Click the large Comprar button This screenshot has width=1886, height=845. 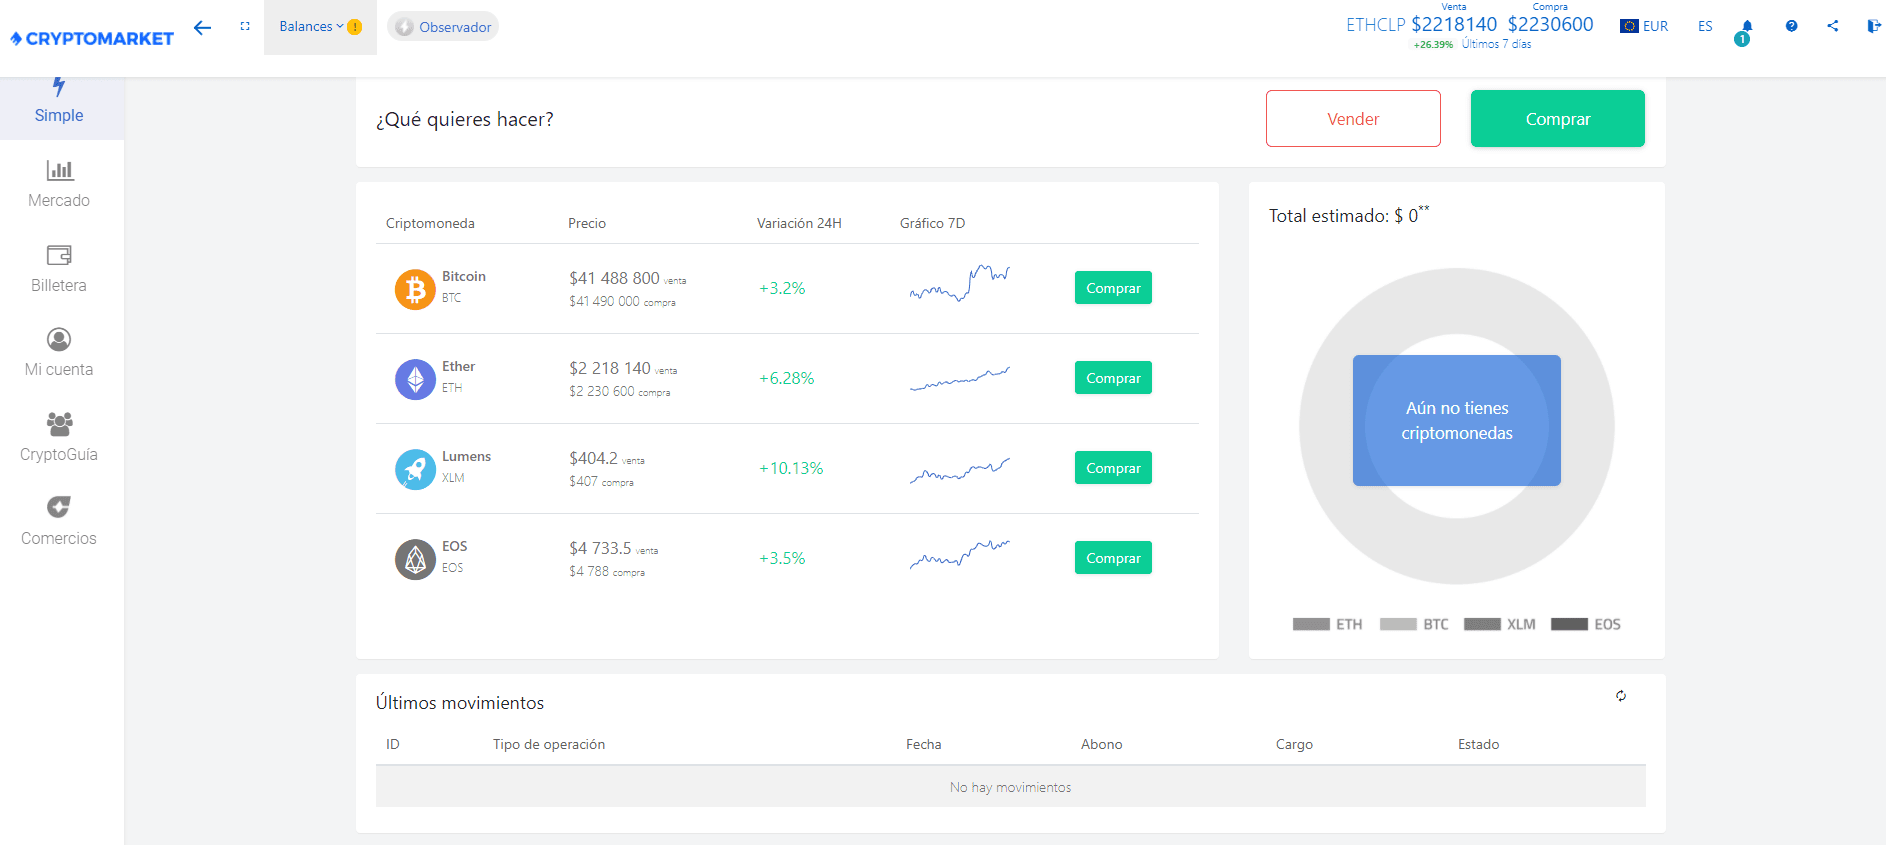[1557, 119]
